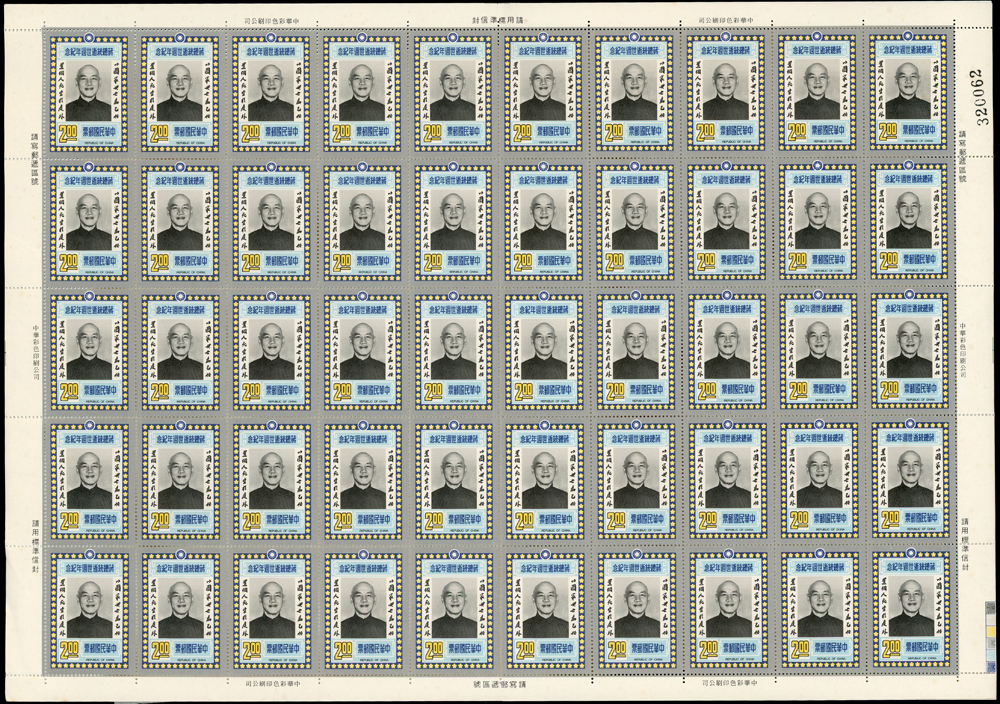Click the title banner on the top-left stamp
Viewport: 1000px width, 704px height.
click(89, 51)
